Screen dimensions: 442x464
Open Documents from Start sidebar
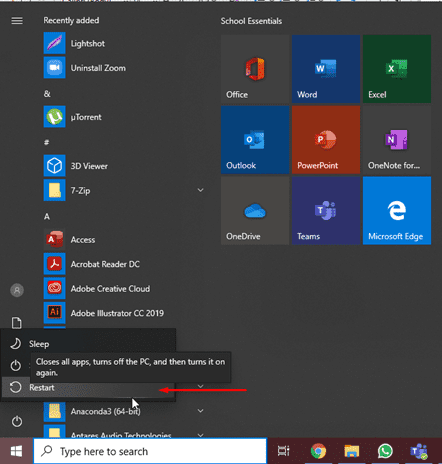(17, 323)
